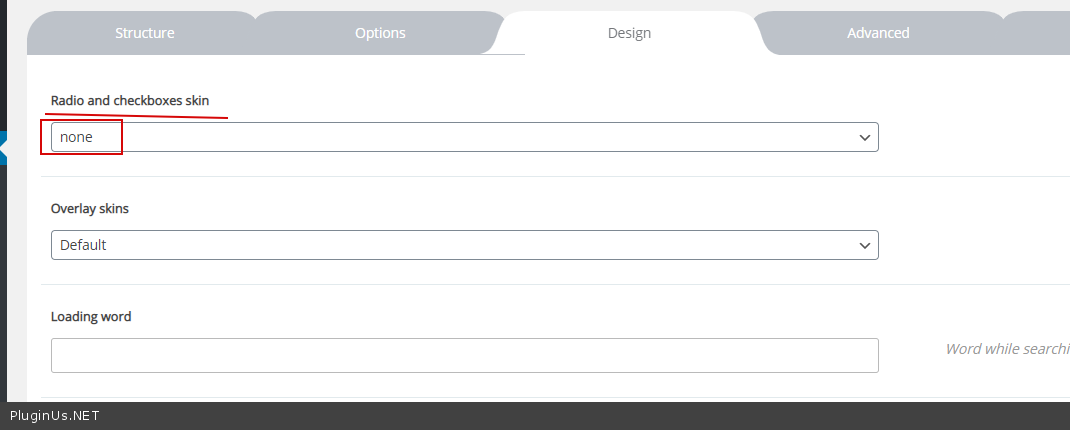Expand the Overlay skins dropdown
Screen dimensions: 1070x430
point(464,245)
